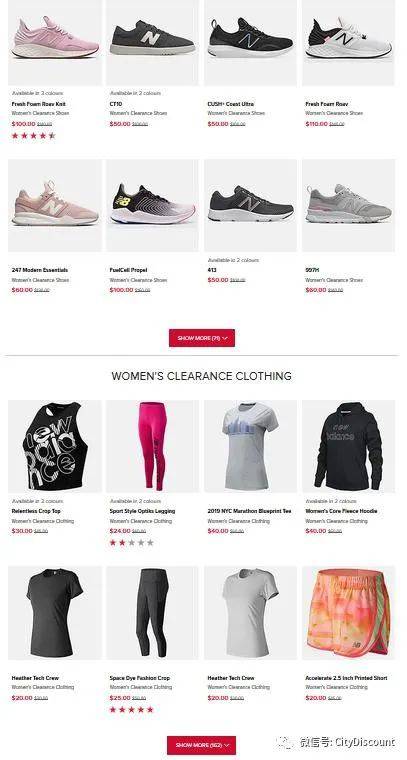Click the two-star rating under Optiks Legging
This screenshot has width=407, height=760.
click(132, 542)
